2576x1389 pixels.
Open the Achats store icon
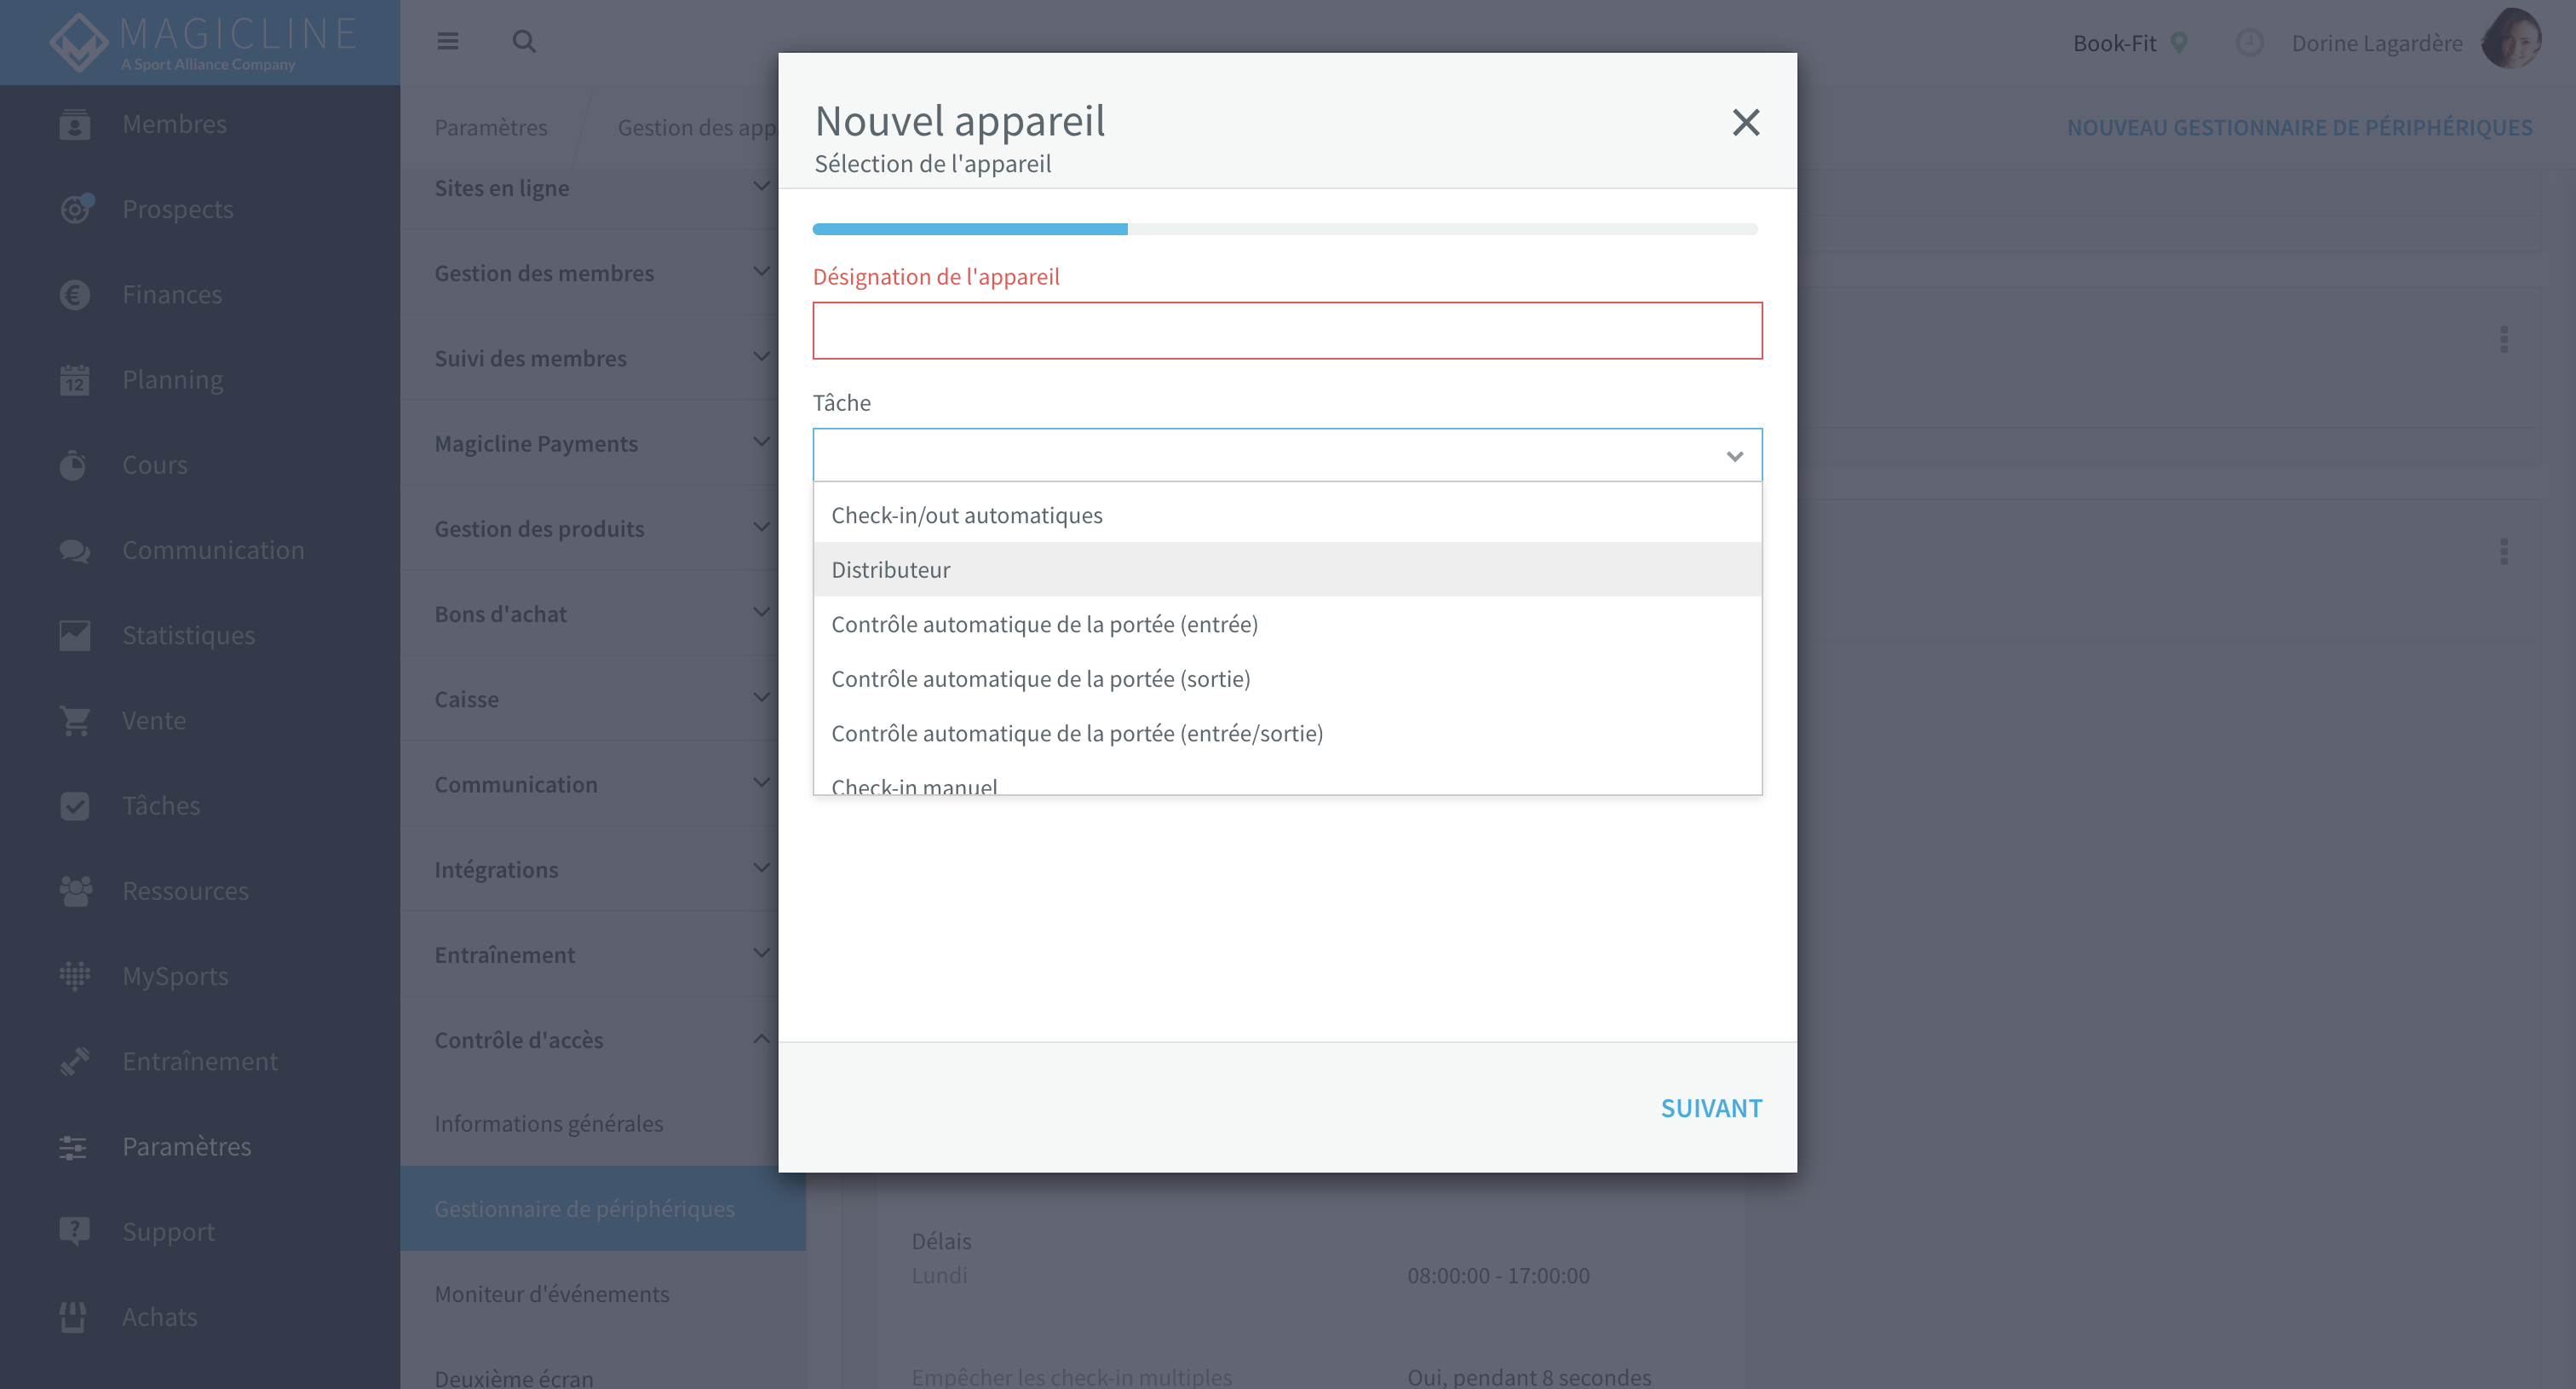[x=72, y=1317]
